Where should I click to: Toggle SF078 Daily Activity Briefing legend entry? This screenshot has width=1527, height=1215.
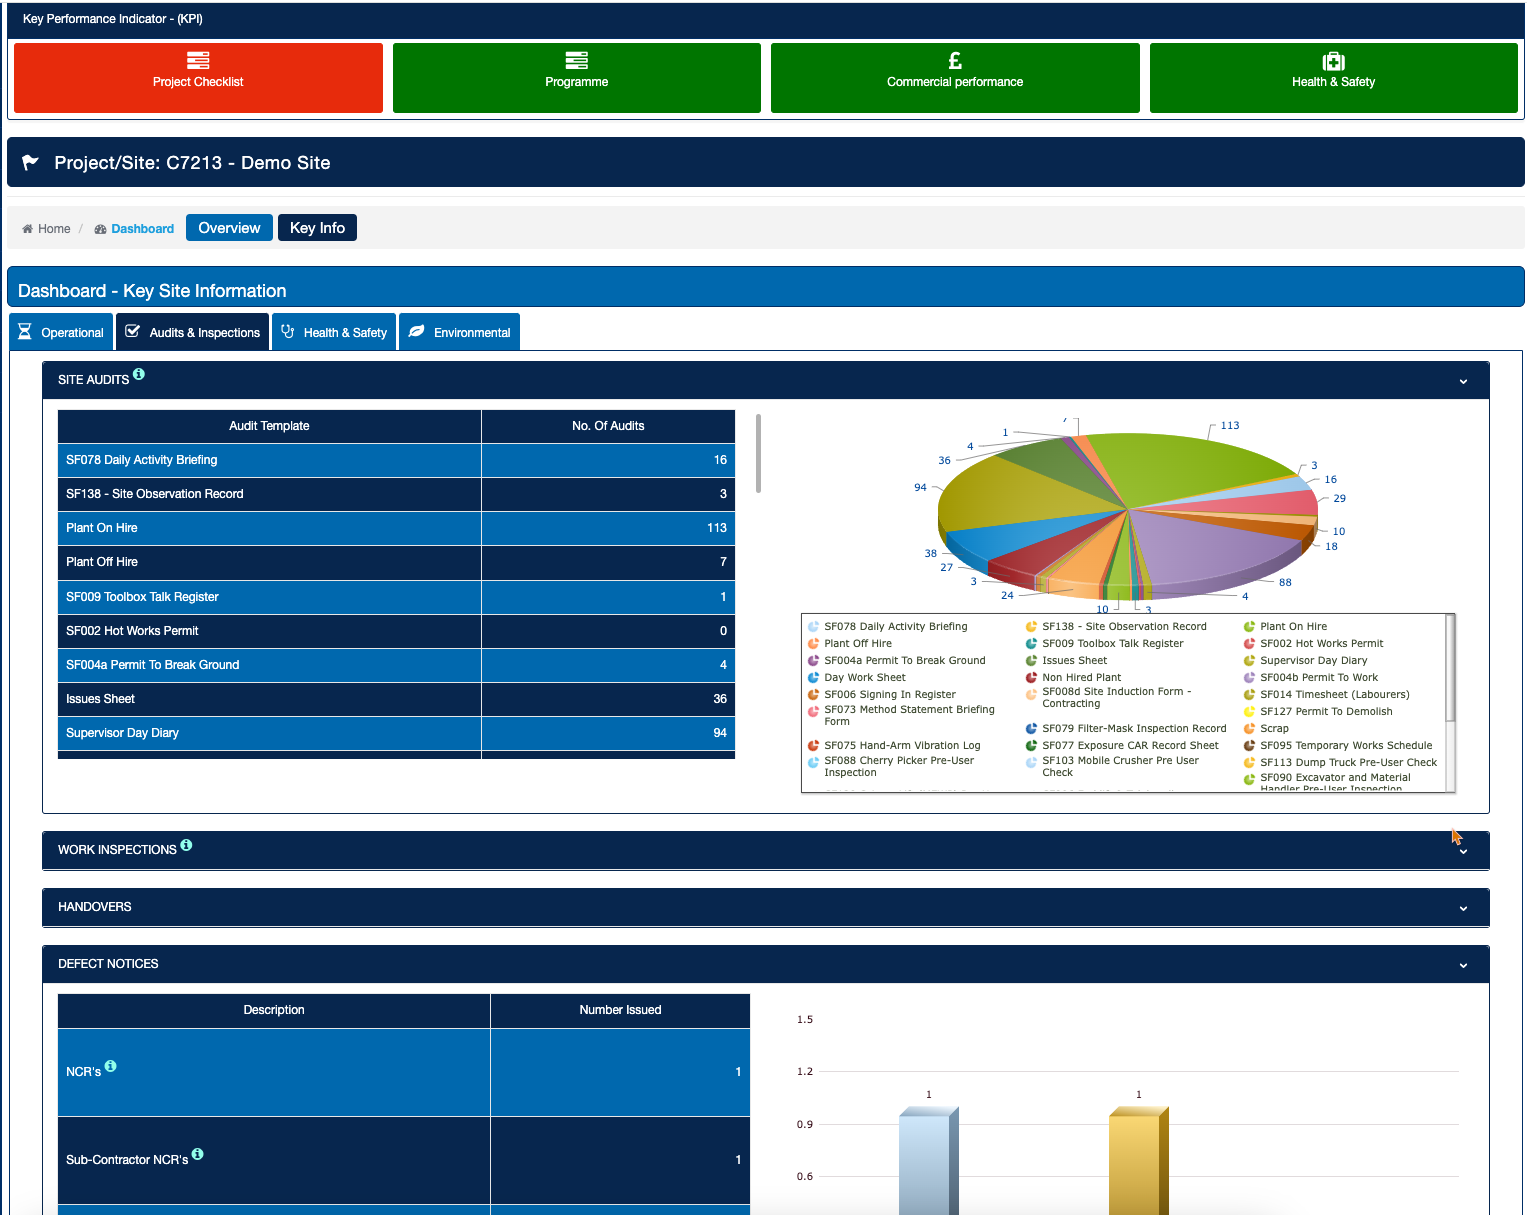point(895,627)
